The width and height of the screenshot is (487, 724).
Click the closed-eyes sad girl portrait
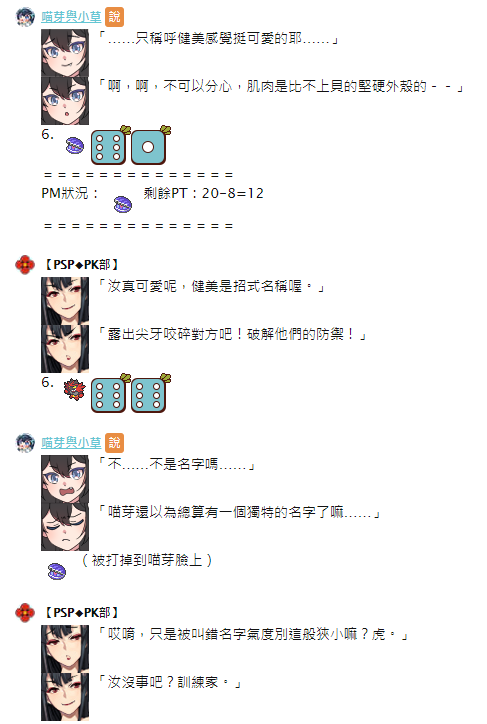(x=65, y=526)
